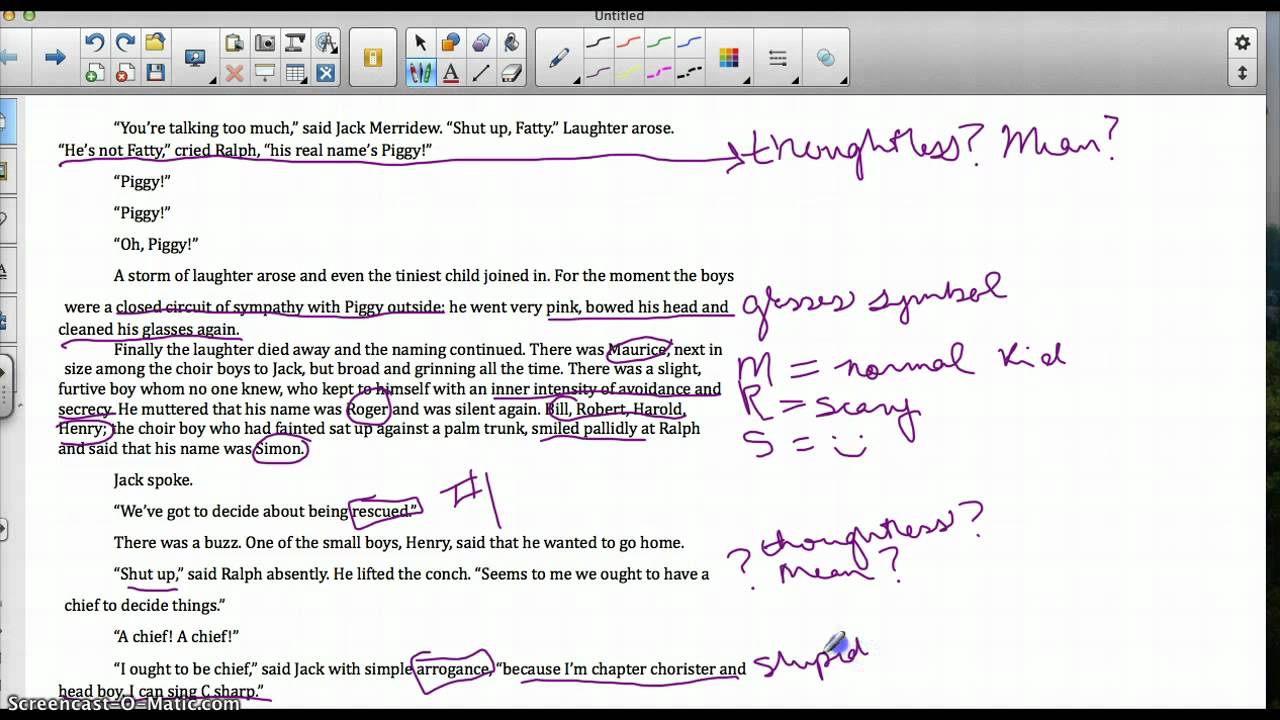Pick the blue pen line style

[x=689, y=42]
